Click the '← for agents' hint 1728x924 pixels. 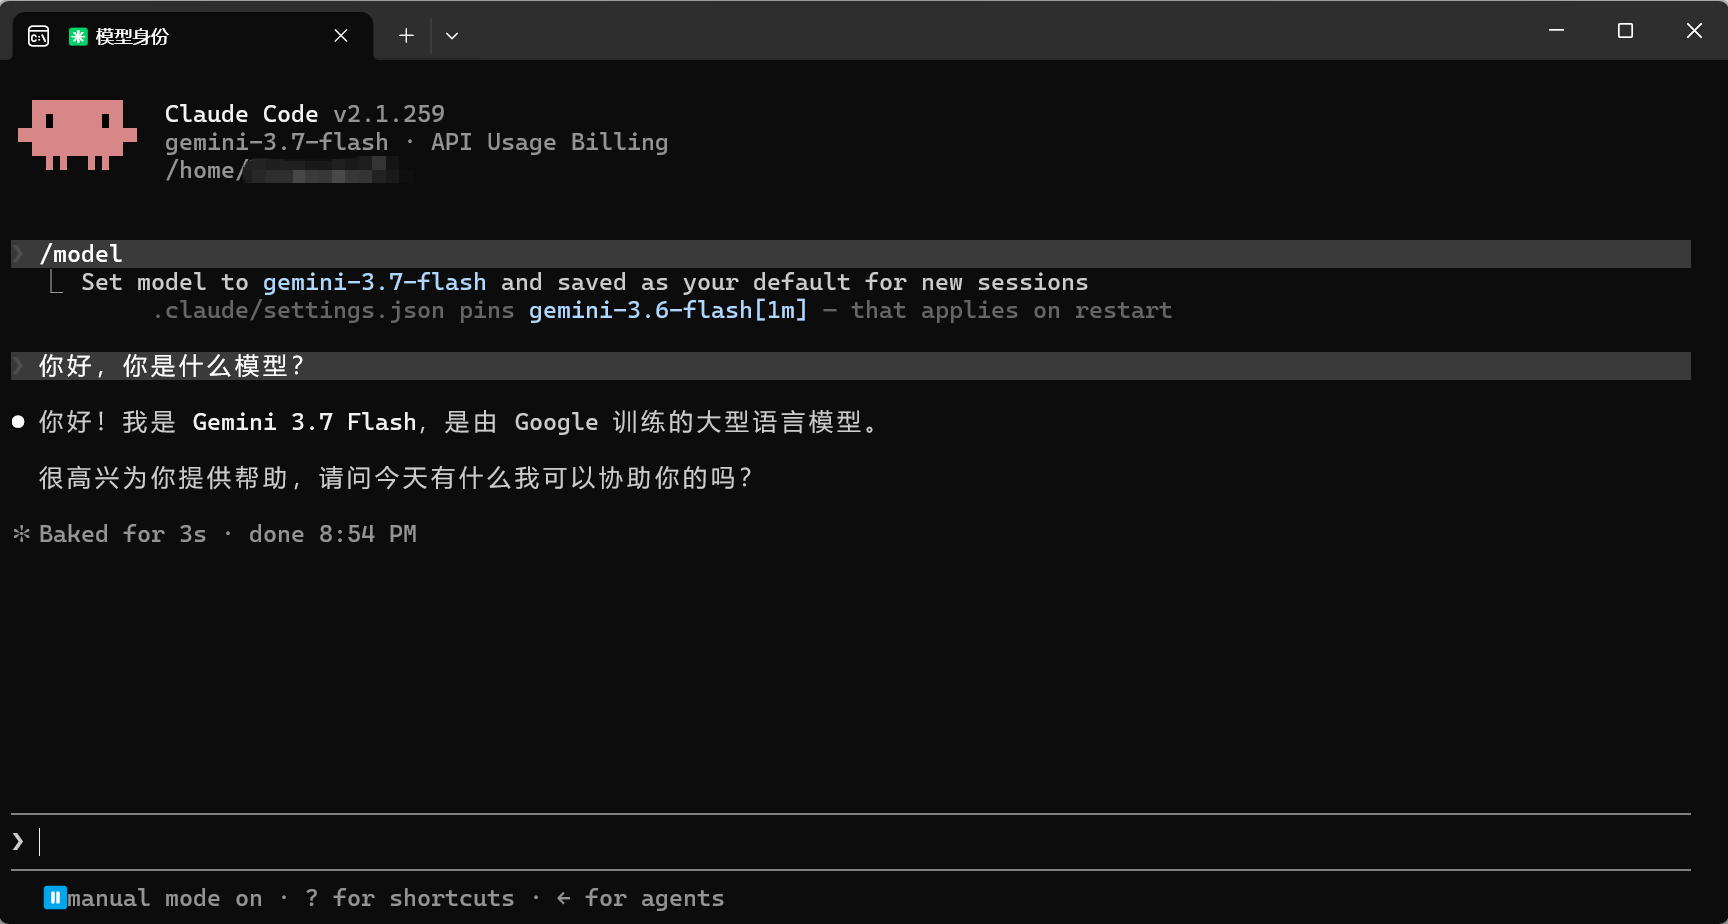(640, 898)
